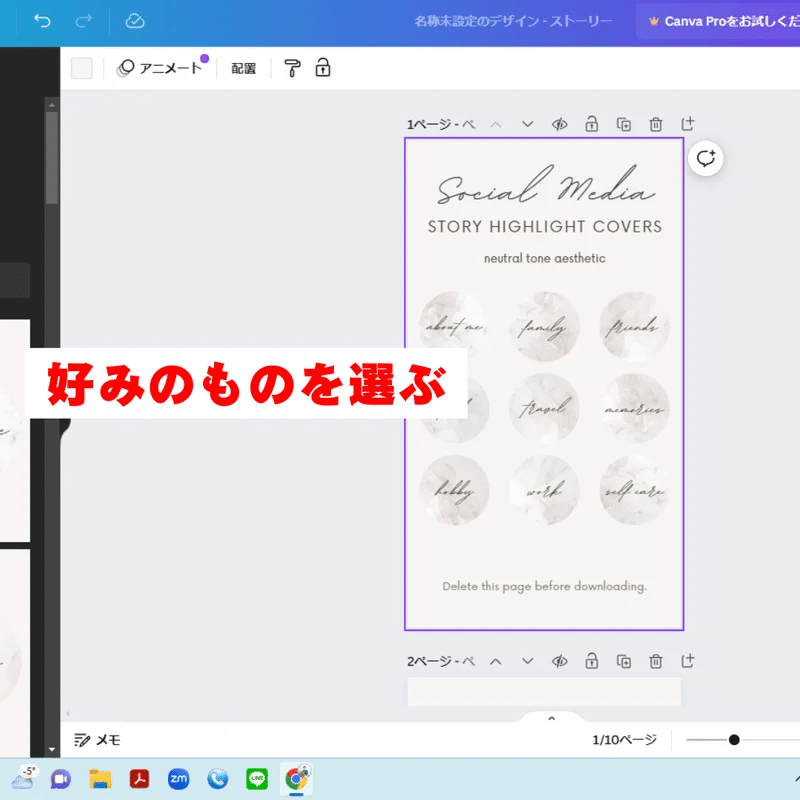Open the video chat app on taskbar
This screenshot has width=800, height=800.
pyautogui.click(x=61, y=779)
